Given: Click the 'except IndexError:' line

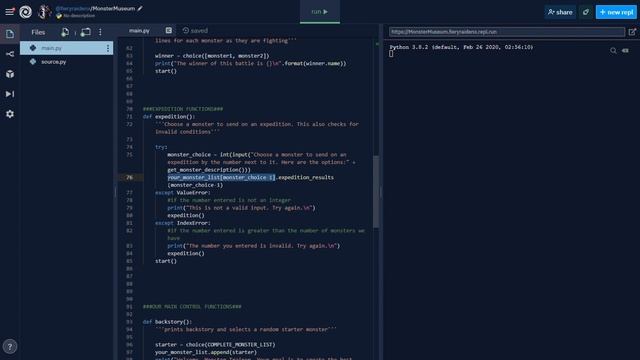Looking at the screenshot, I should coord(182,223).
